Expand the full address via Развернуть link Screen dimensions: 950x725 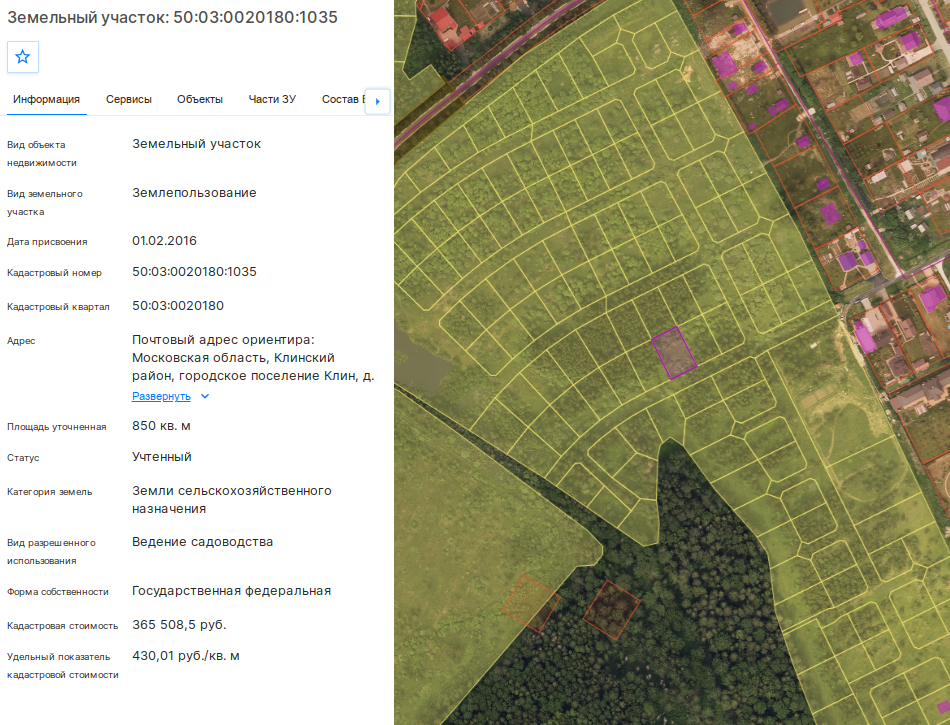click(161, 396)
